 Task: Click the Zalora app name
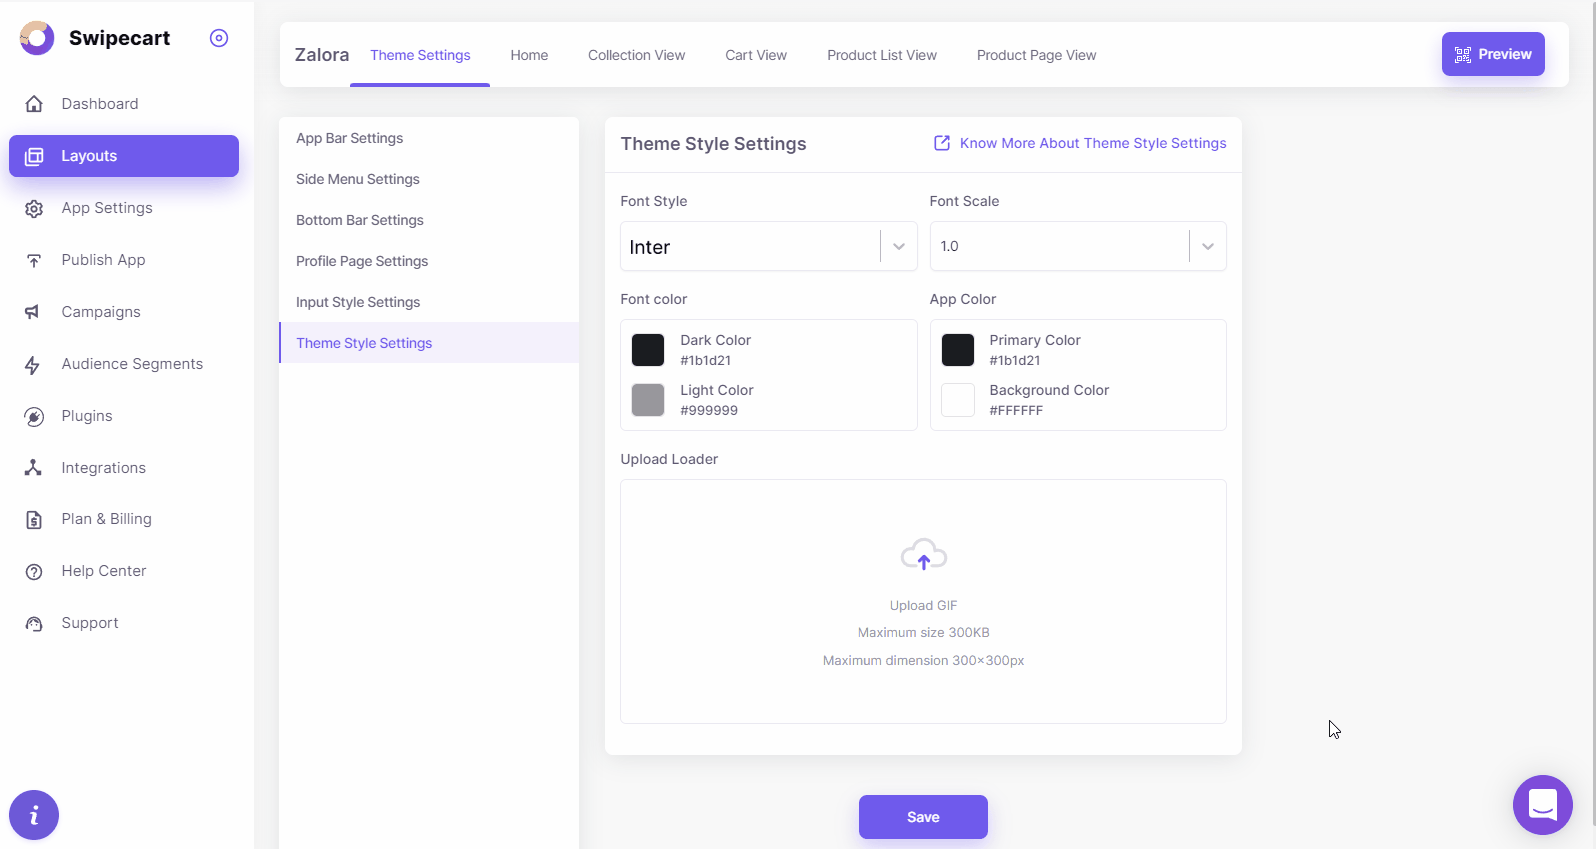(x=322, y=55)
